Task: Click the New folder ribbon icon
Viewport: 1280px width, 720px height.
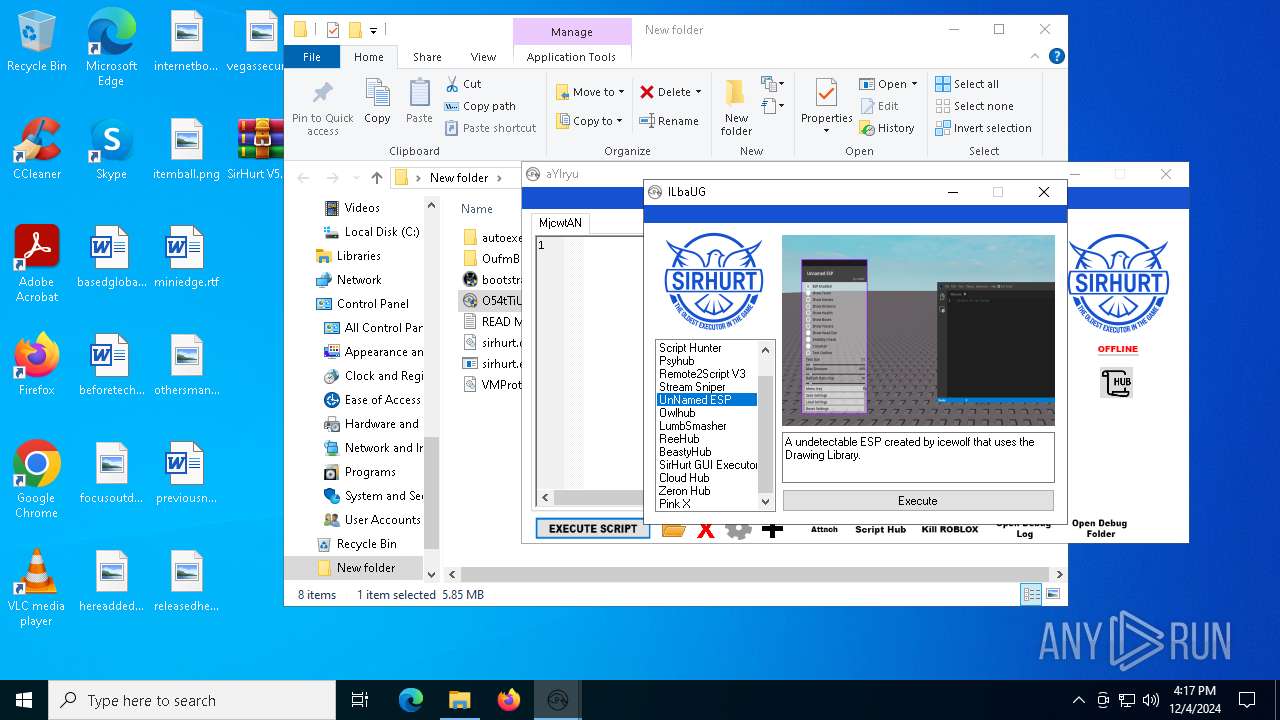Action: click(x=736, y=107)
